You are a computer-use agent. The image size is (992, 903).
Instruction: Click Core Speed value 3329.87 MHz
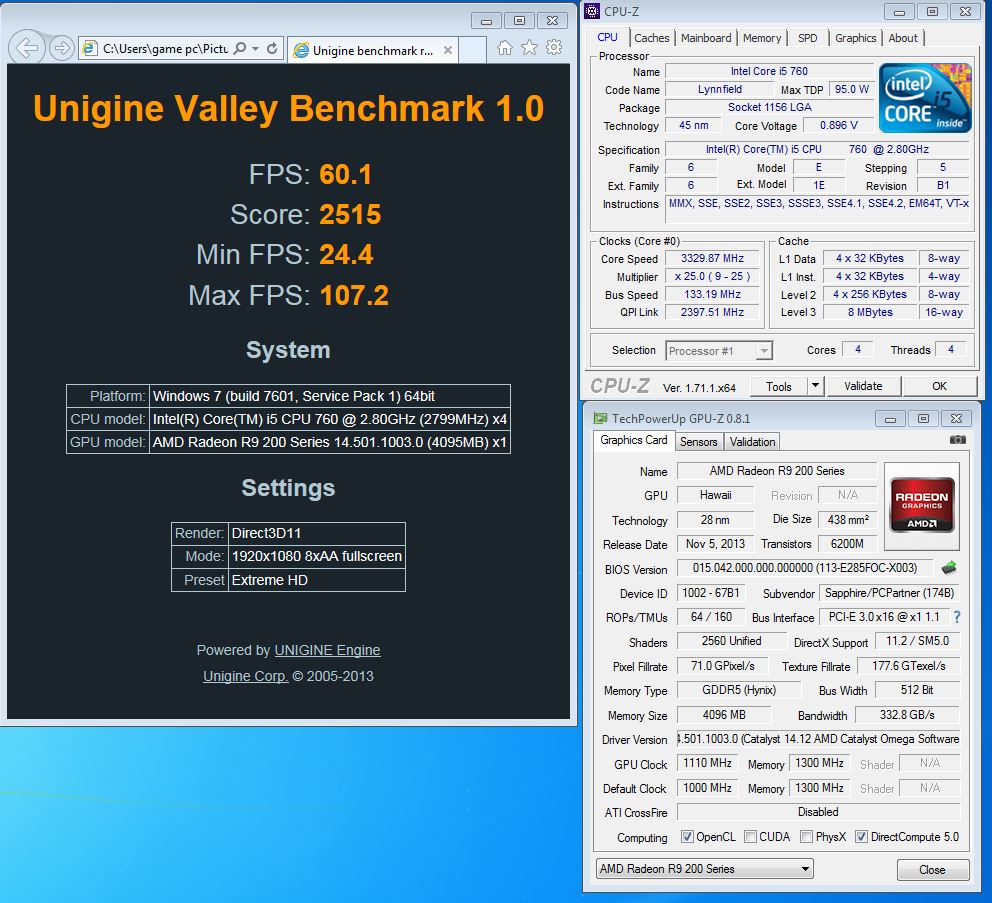point(712,258)
